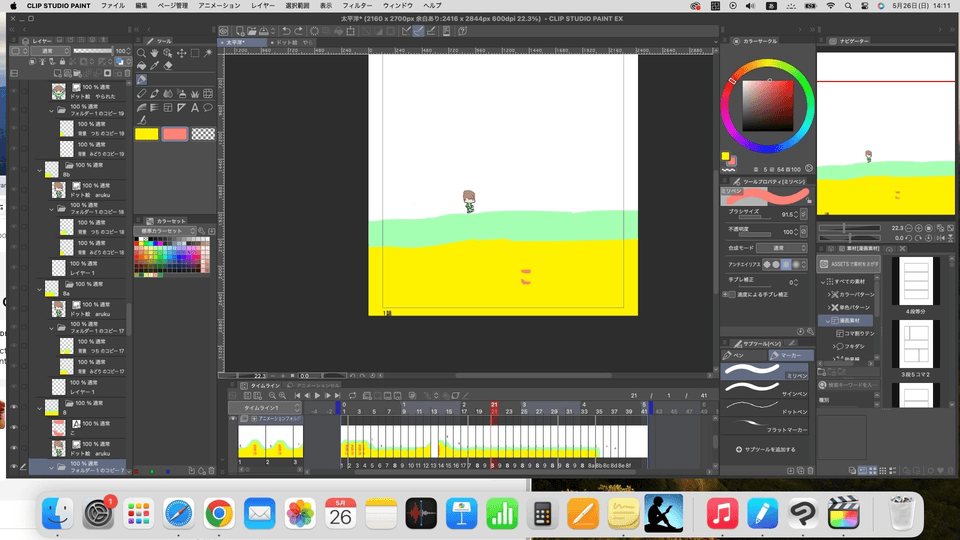Viewport: 960px width, 540px height.
Task: Open the アニメーション menu
Action: coord(218,5)
